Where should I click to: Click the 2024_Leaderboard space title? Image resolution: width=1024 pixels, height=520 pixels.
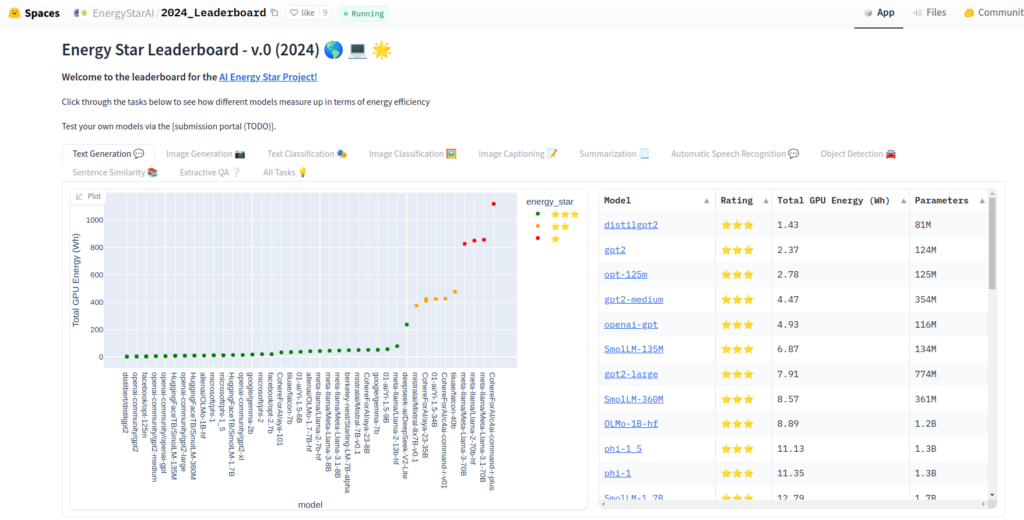pyautogui.click(x=213, y=13)
